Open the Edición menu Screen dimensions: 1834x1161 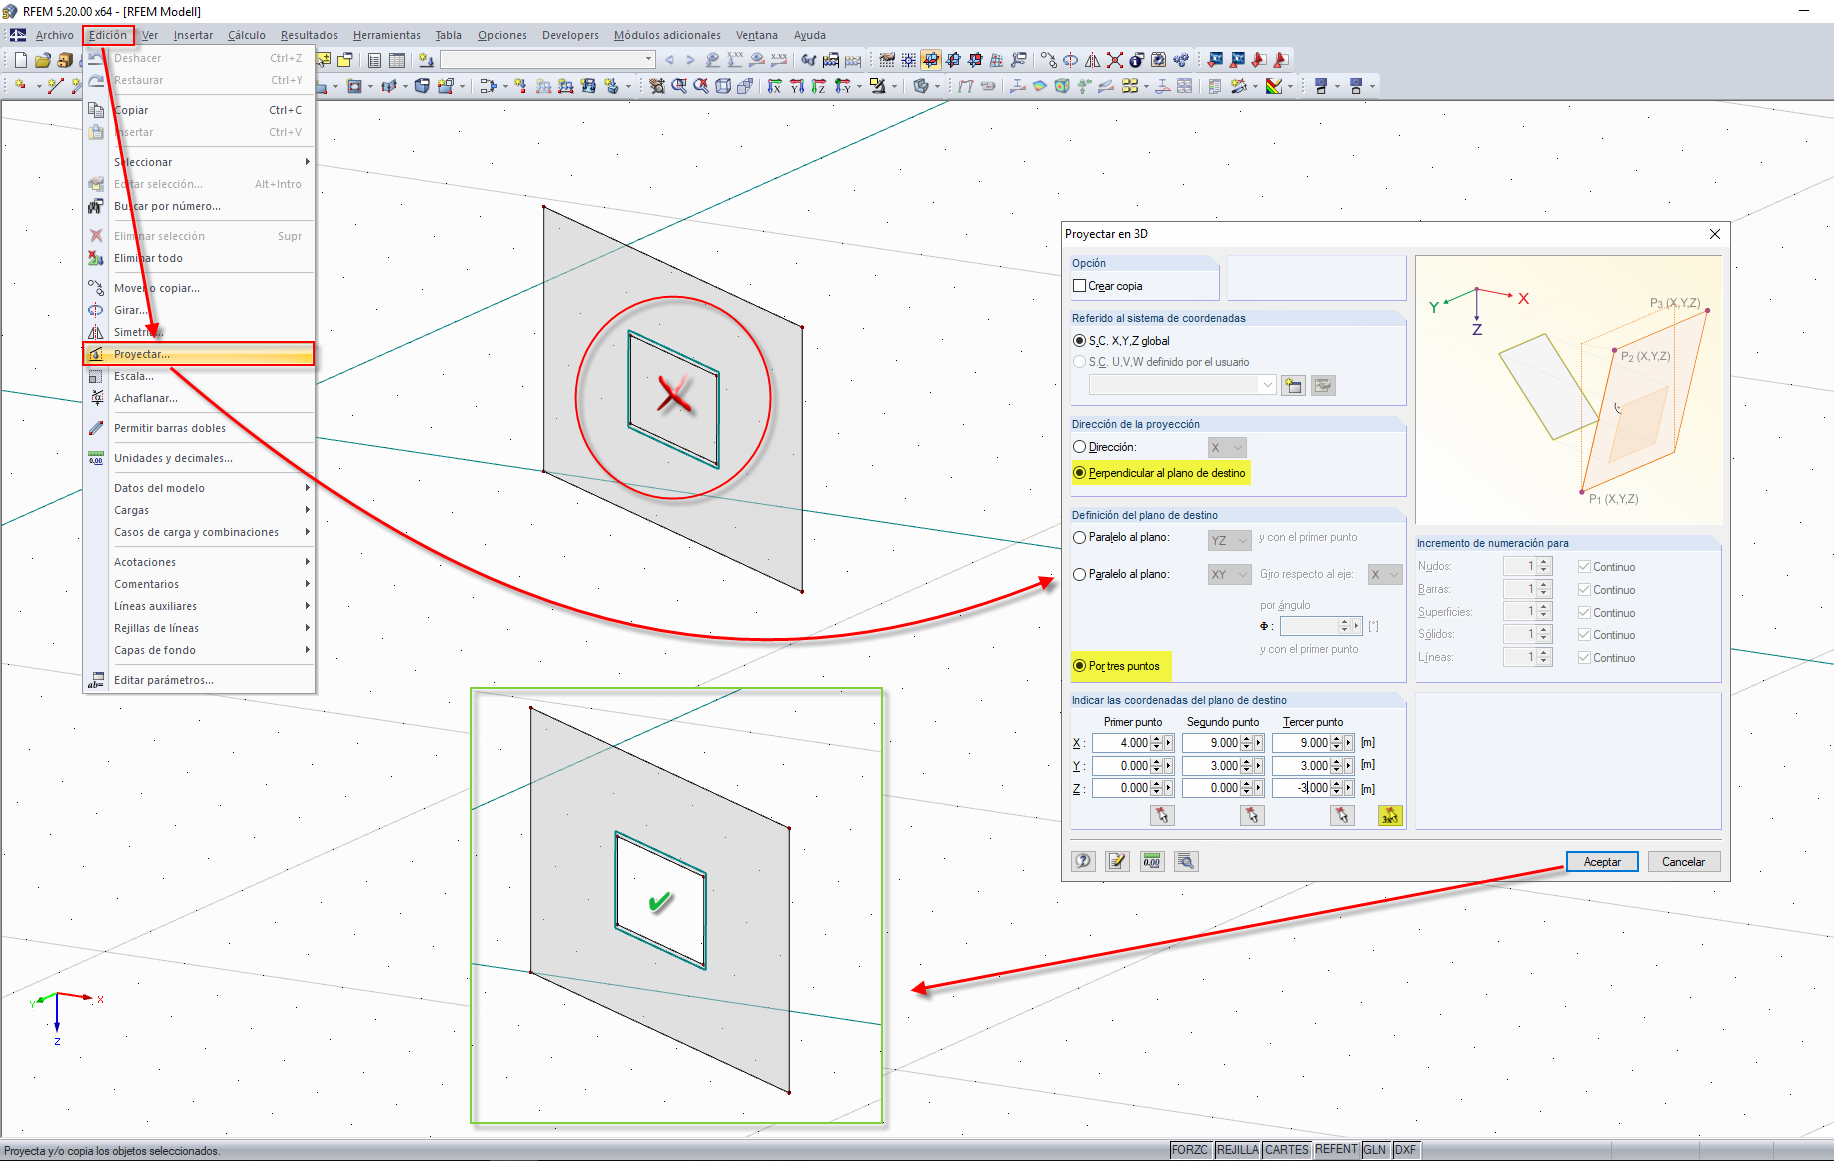click(108, 36)
